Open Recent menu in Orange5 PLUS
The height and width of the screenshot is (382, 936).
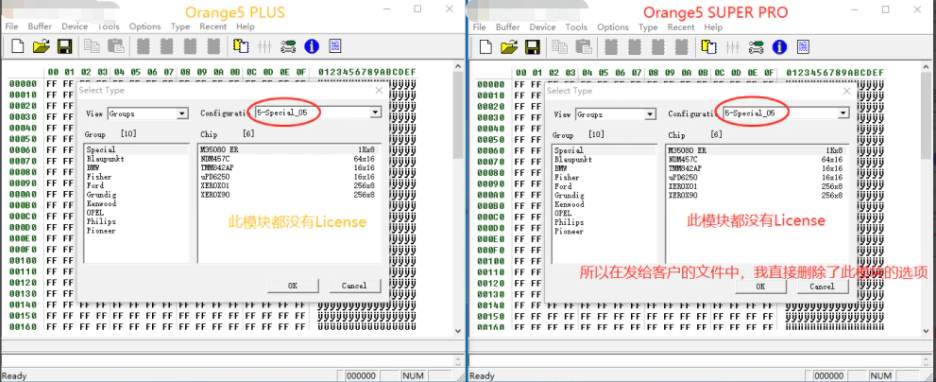click(x=213, y=26)
